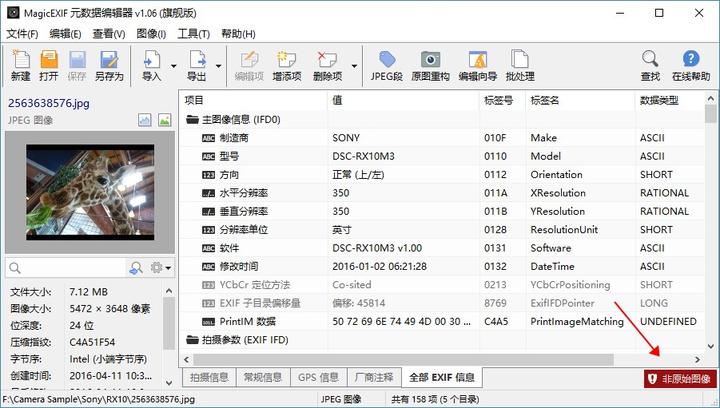
Task: Click the 123 icon of 方向 row
Action: 208,175
